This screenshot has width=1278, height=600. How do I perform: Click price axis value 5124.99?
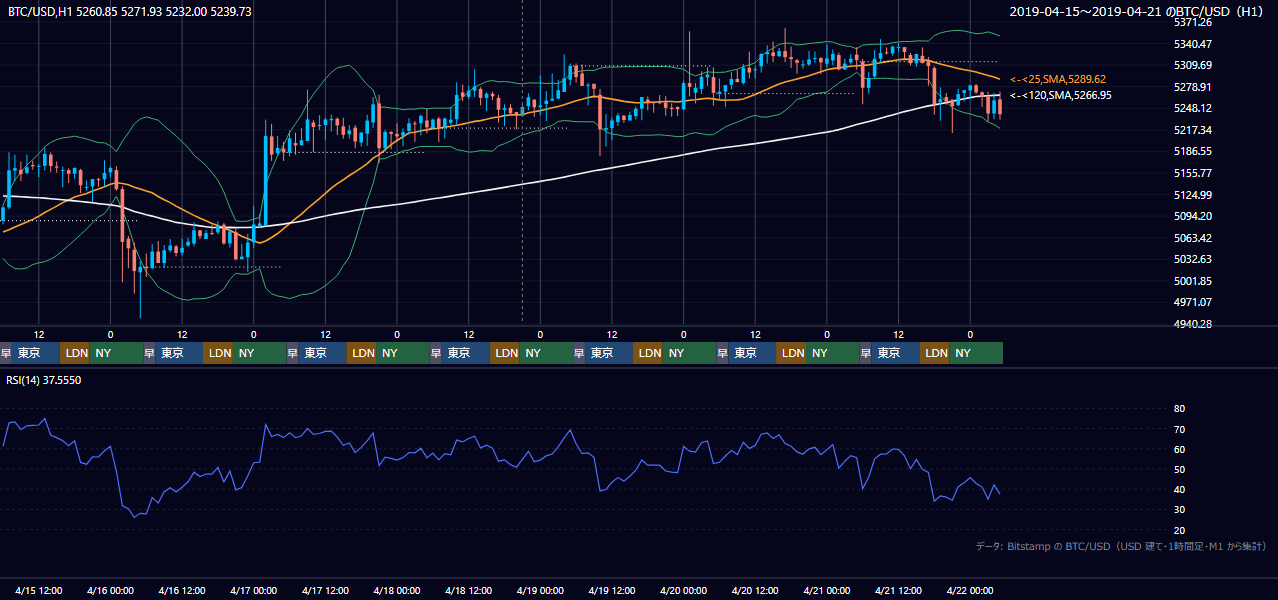[1192, 195]
